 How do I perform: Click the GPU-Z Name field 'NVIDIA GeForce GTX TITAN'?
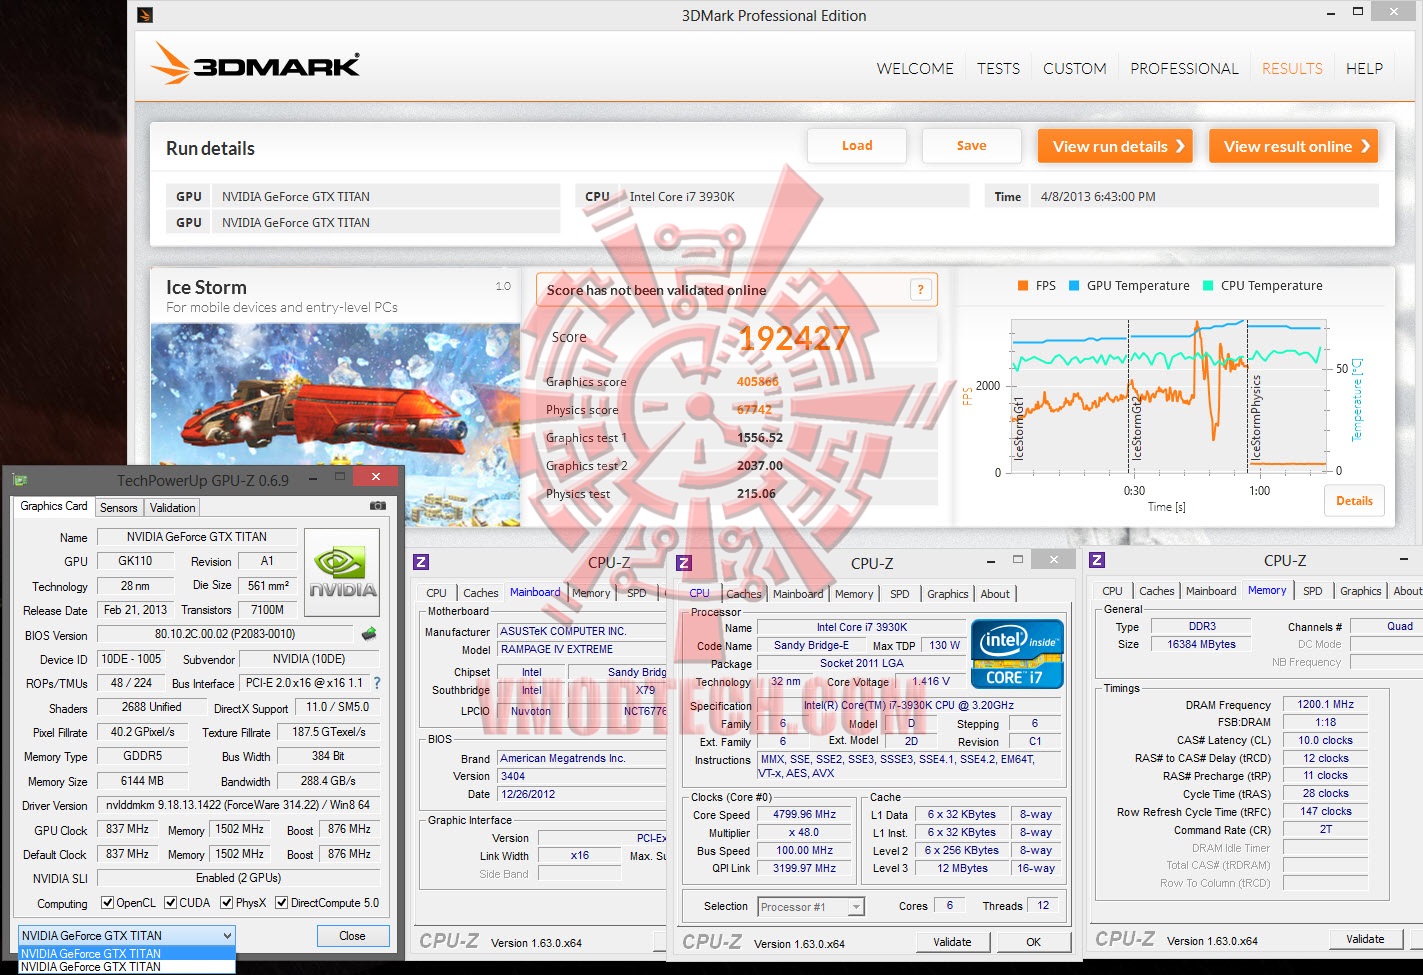coord(197,537)
